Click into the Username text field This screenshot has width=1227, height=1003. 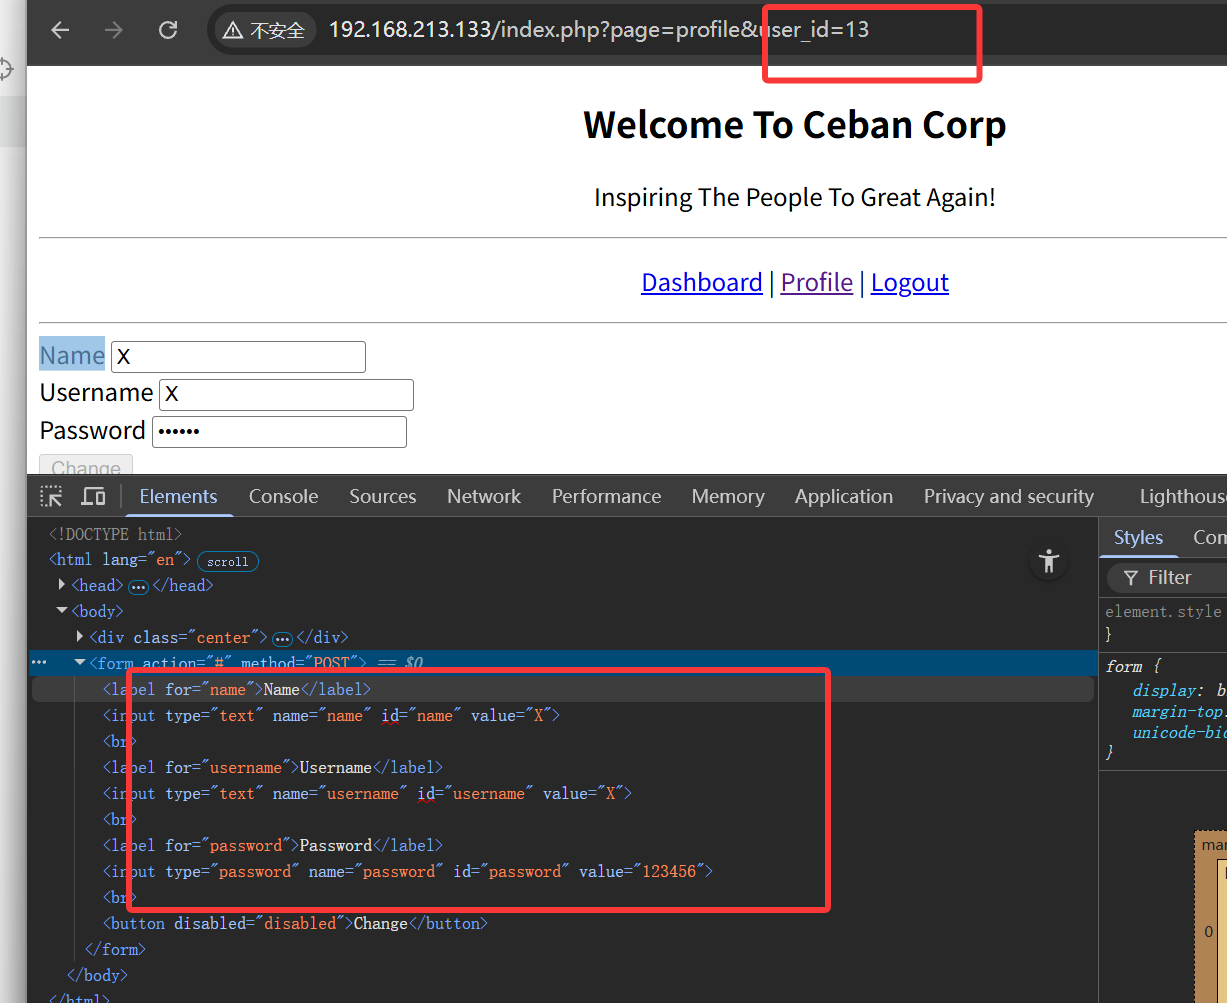click(286, 395)
